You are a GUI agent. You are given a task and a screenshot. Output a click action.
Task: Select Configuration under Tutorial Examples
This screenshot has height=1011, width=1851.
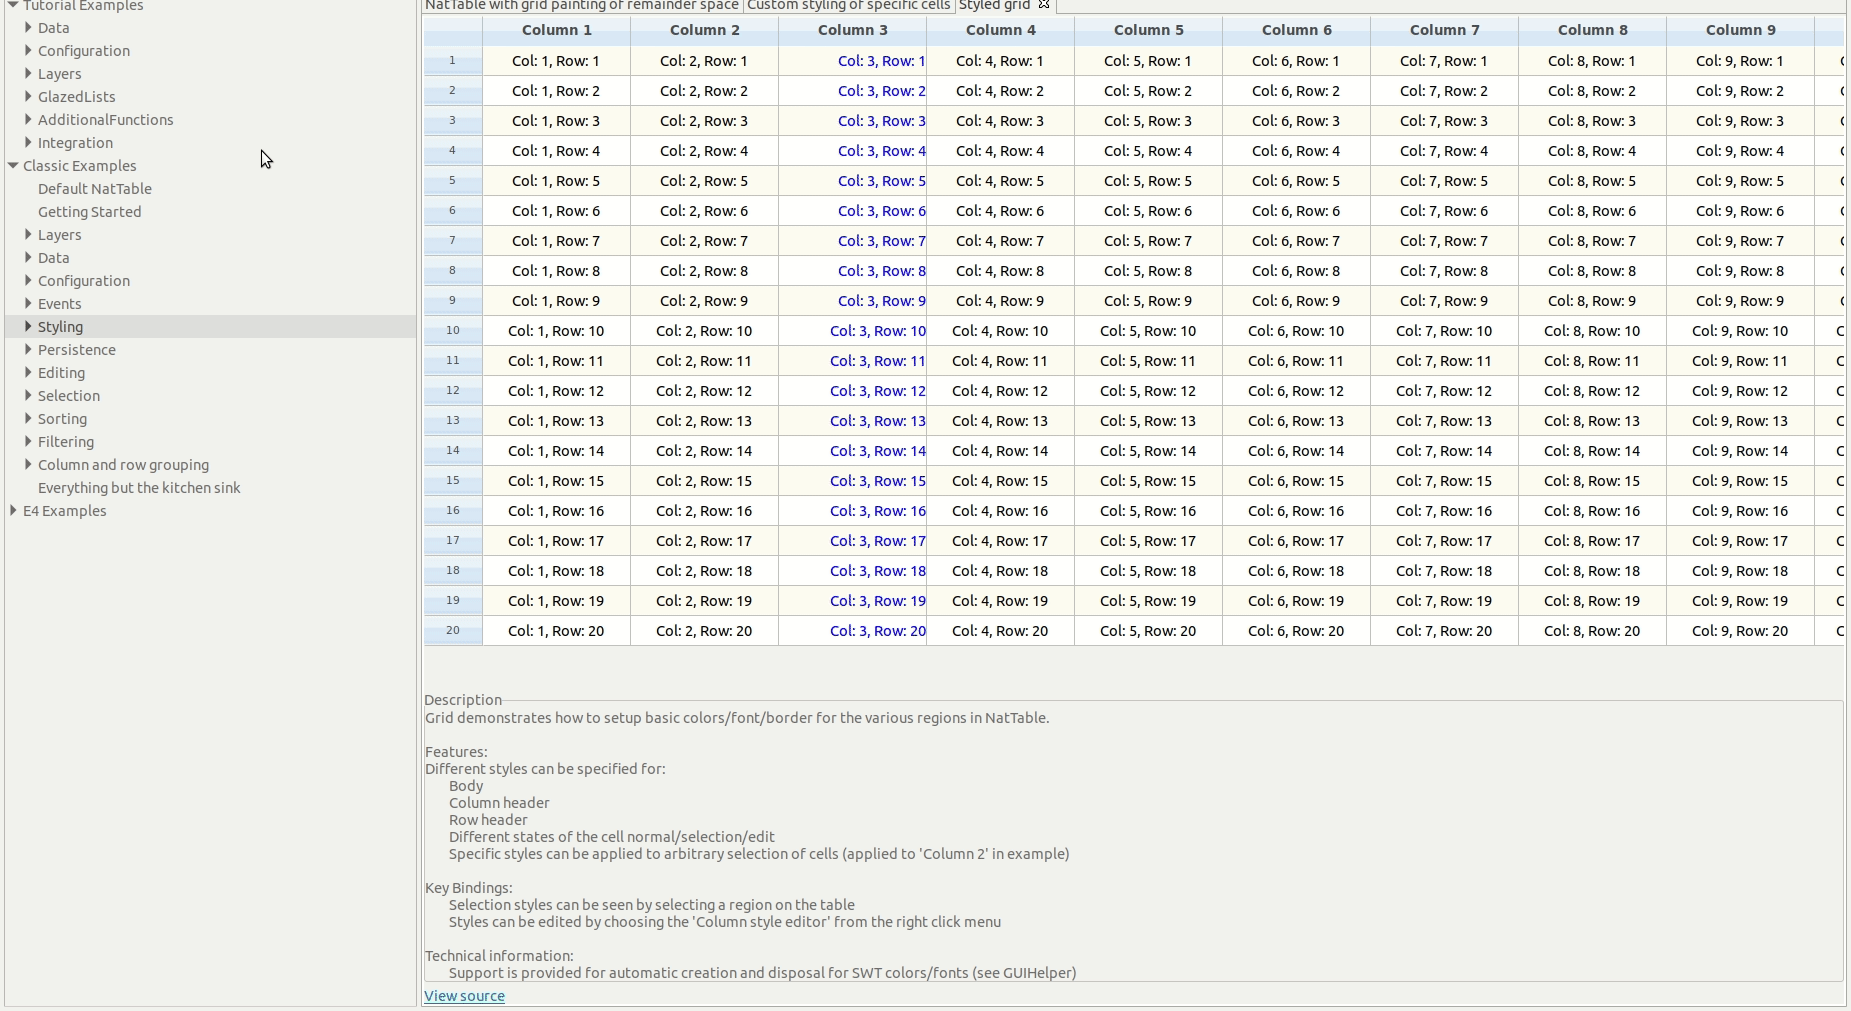84,51
